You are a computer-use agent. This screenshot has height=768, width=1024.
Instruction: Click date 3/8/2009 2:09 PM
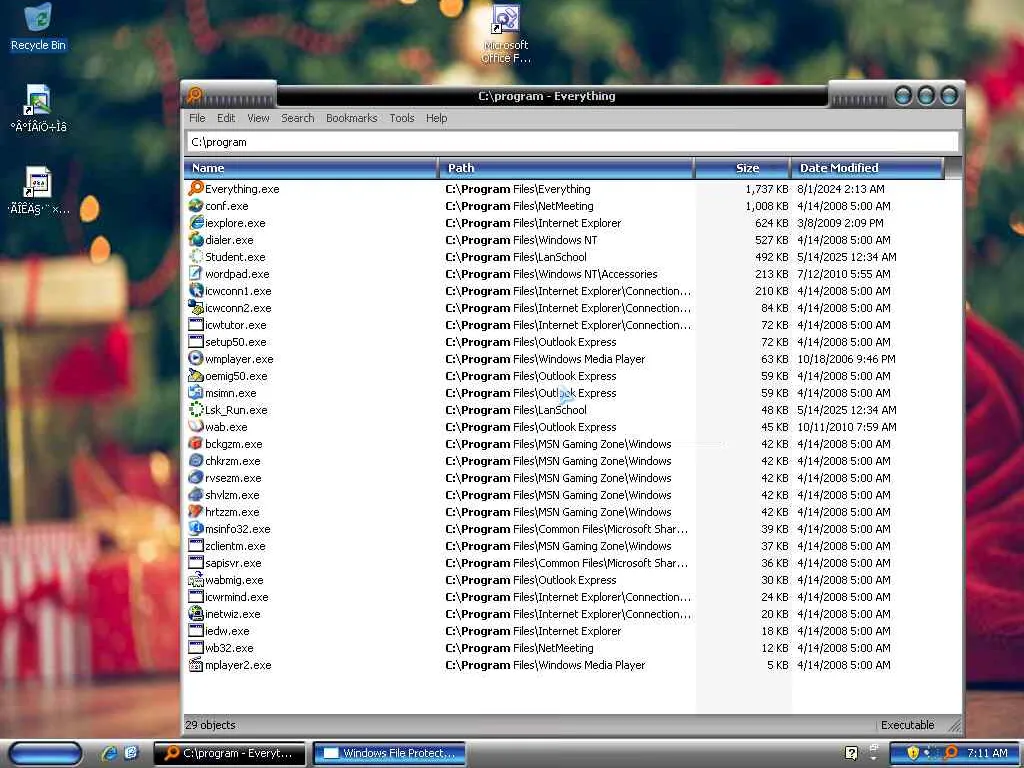tap(840, 223)
